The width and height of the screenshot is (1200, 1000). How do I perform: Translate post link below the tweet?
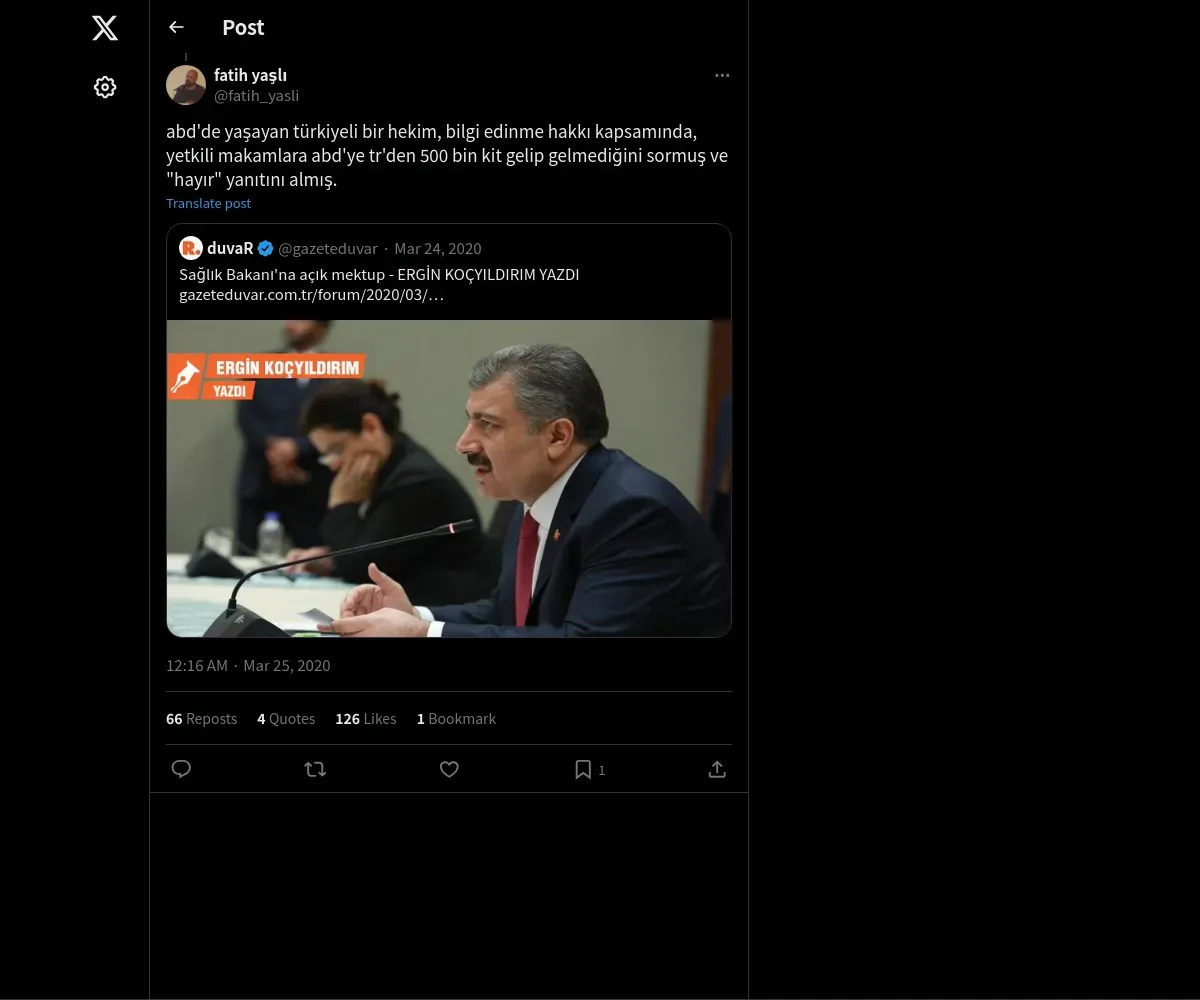pos(208,203)
